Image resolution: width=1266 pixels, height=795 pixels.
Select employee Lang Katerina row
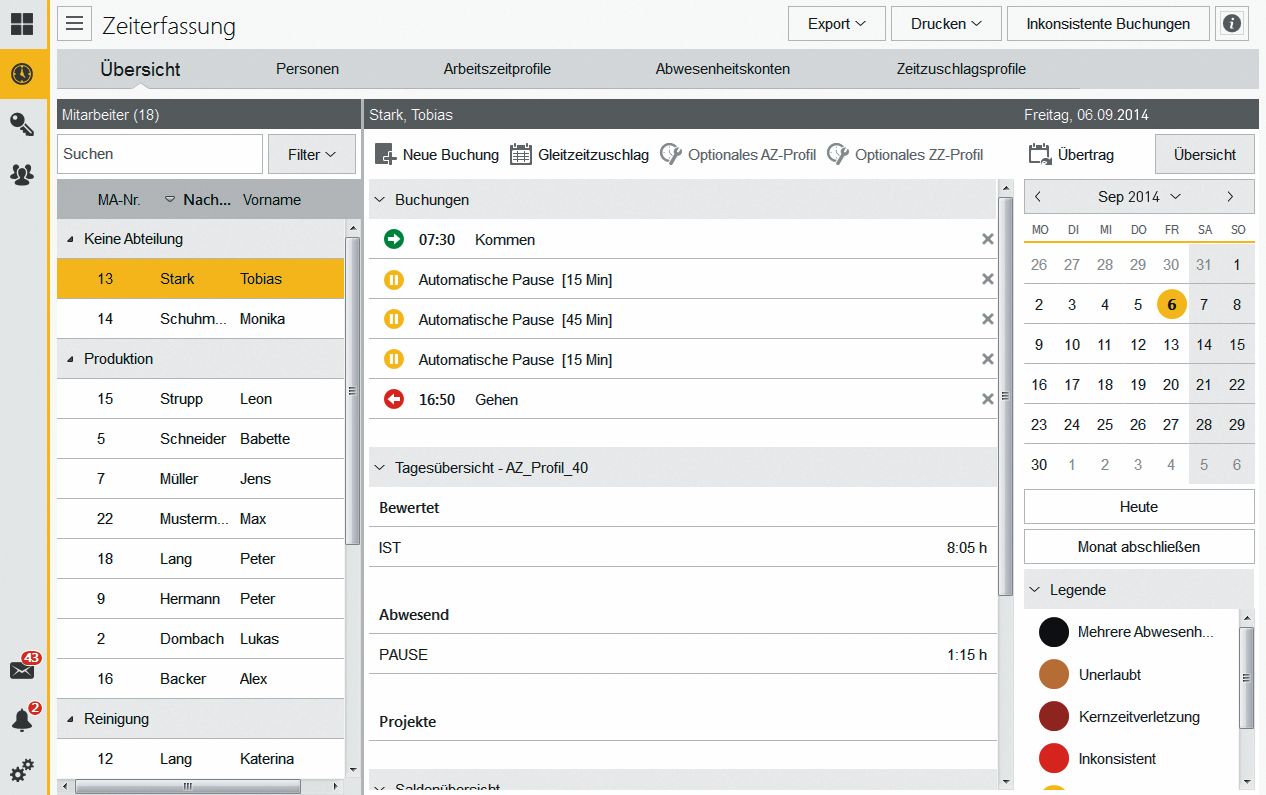(201, 759)
